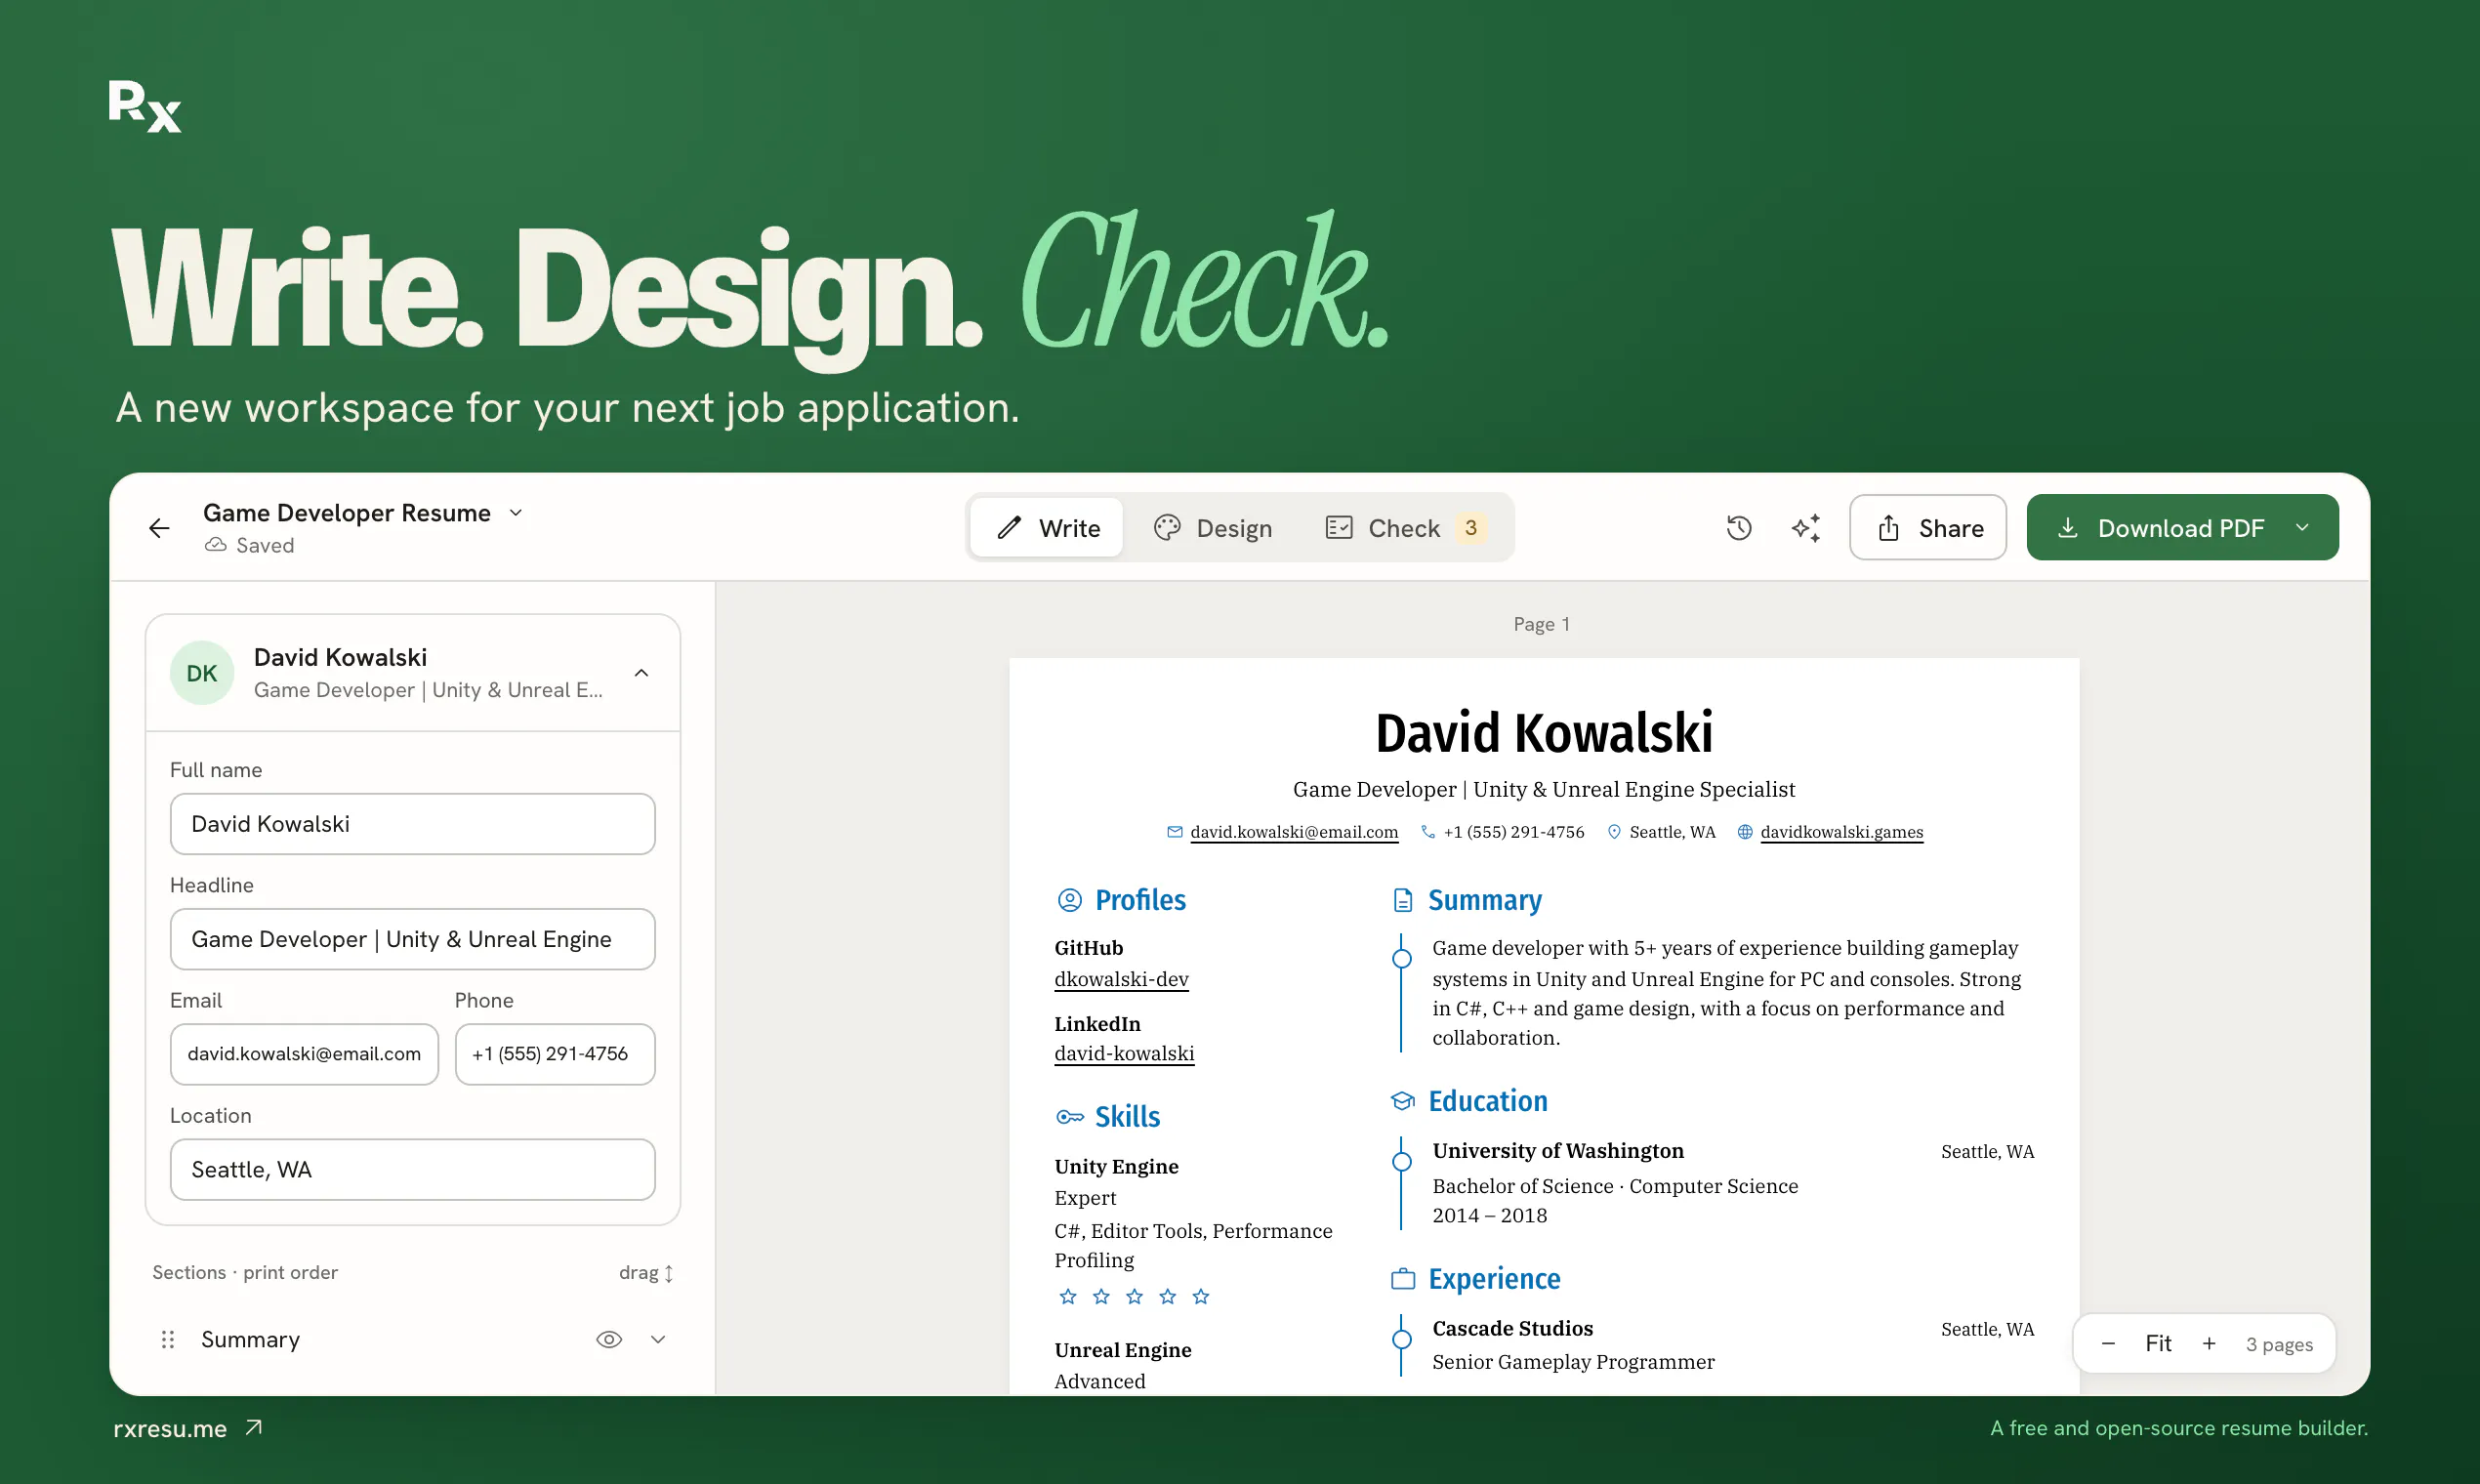Click the Fit zoom button
The image size is (2480, 1484).
coord(2158,1344)
